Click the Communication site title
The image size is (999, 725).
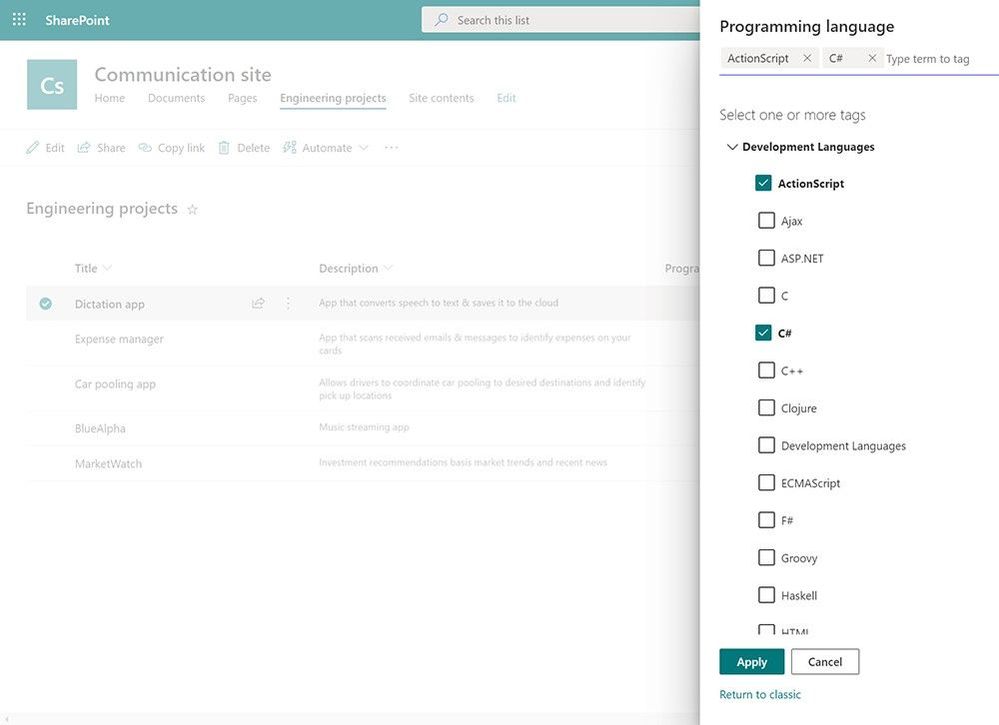(183, 75)
